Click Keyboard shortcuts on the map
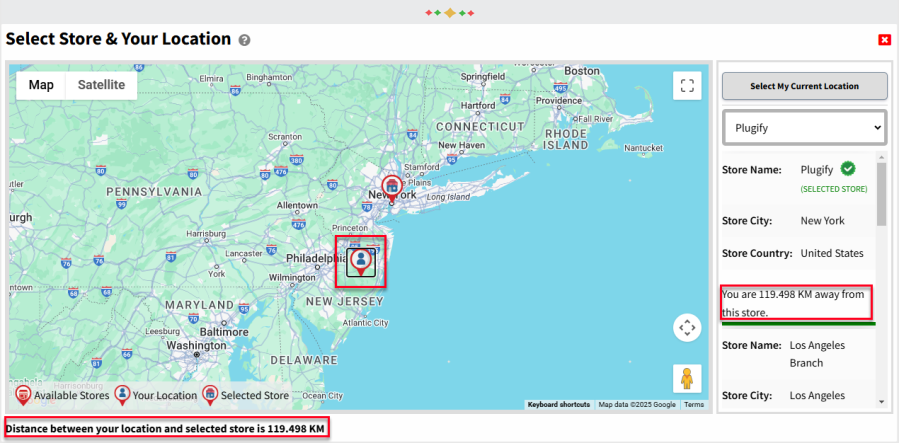The width and height of the screenshot is (899, 443). (558, 405)
